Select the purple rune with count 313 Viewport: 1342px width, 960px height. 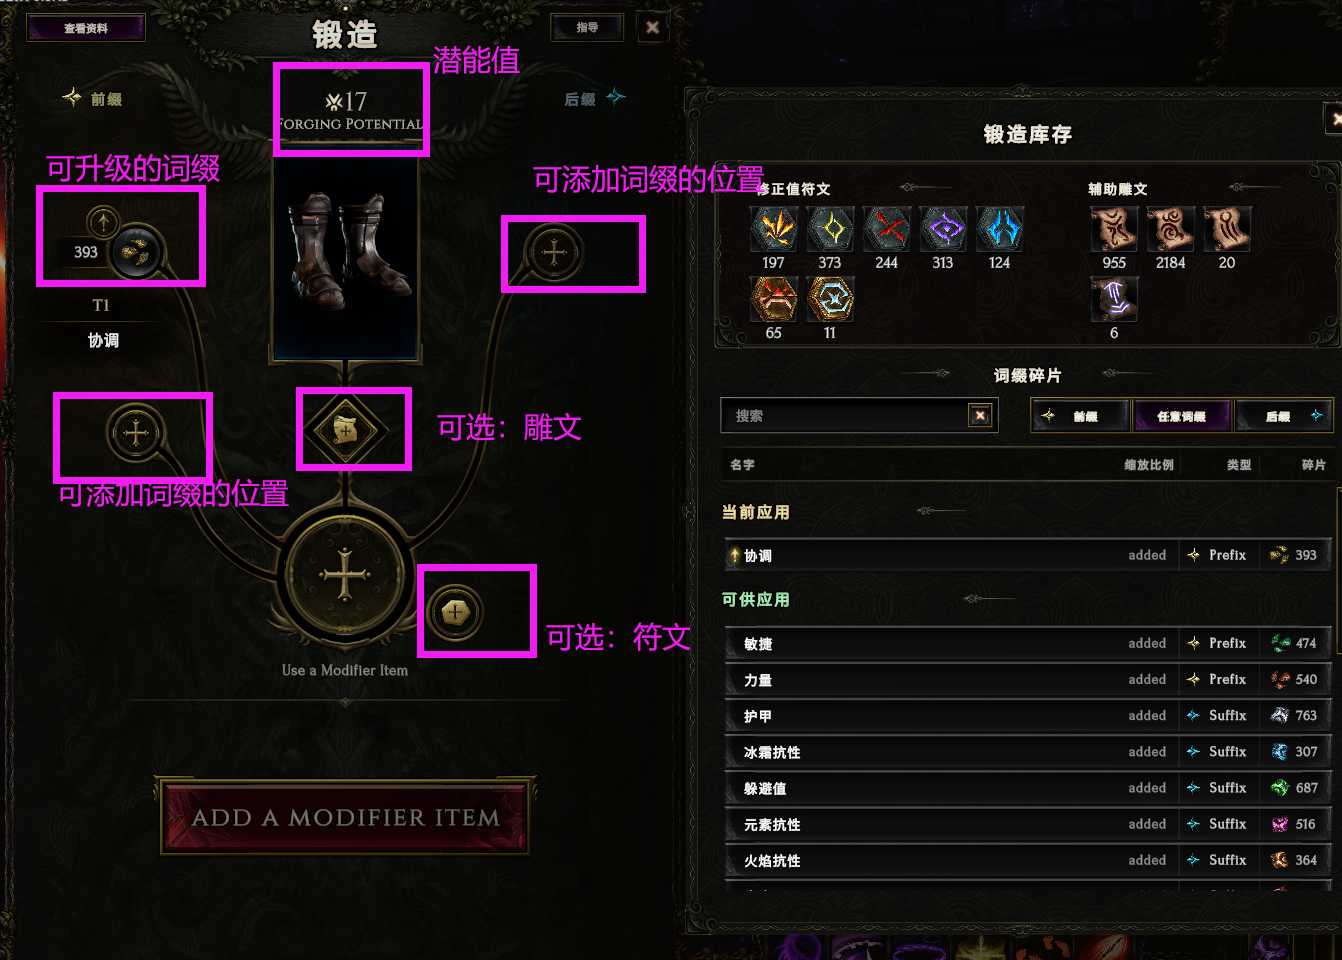point(943,229)
